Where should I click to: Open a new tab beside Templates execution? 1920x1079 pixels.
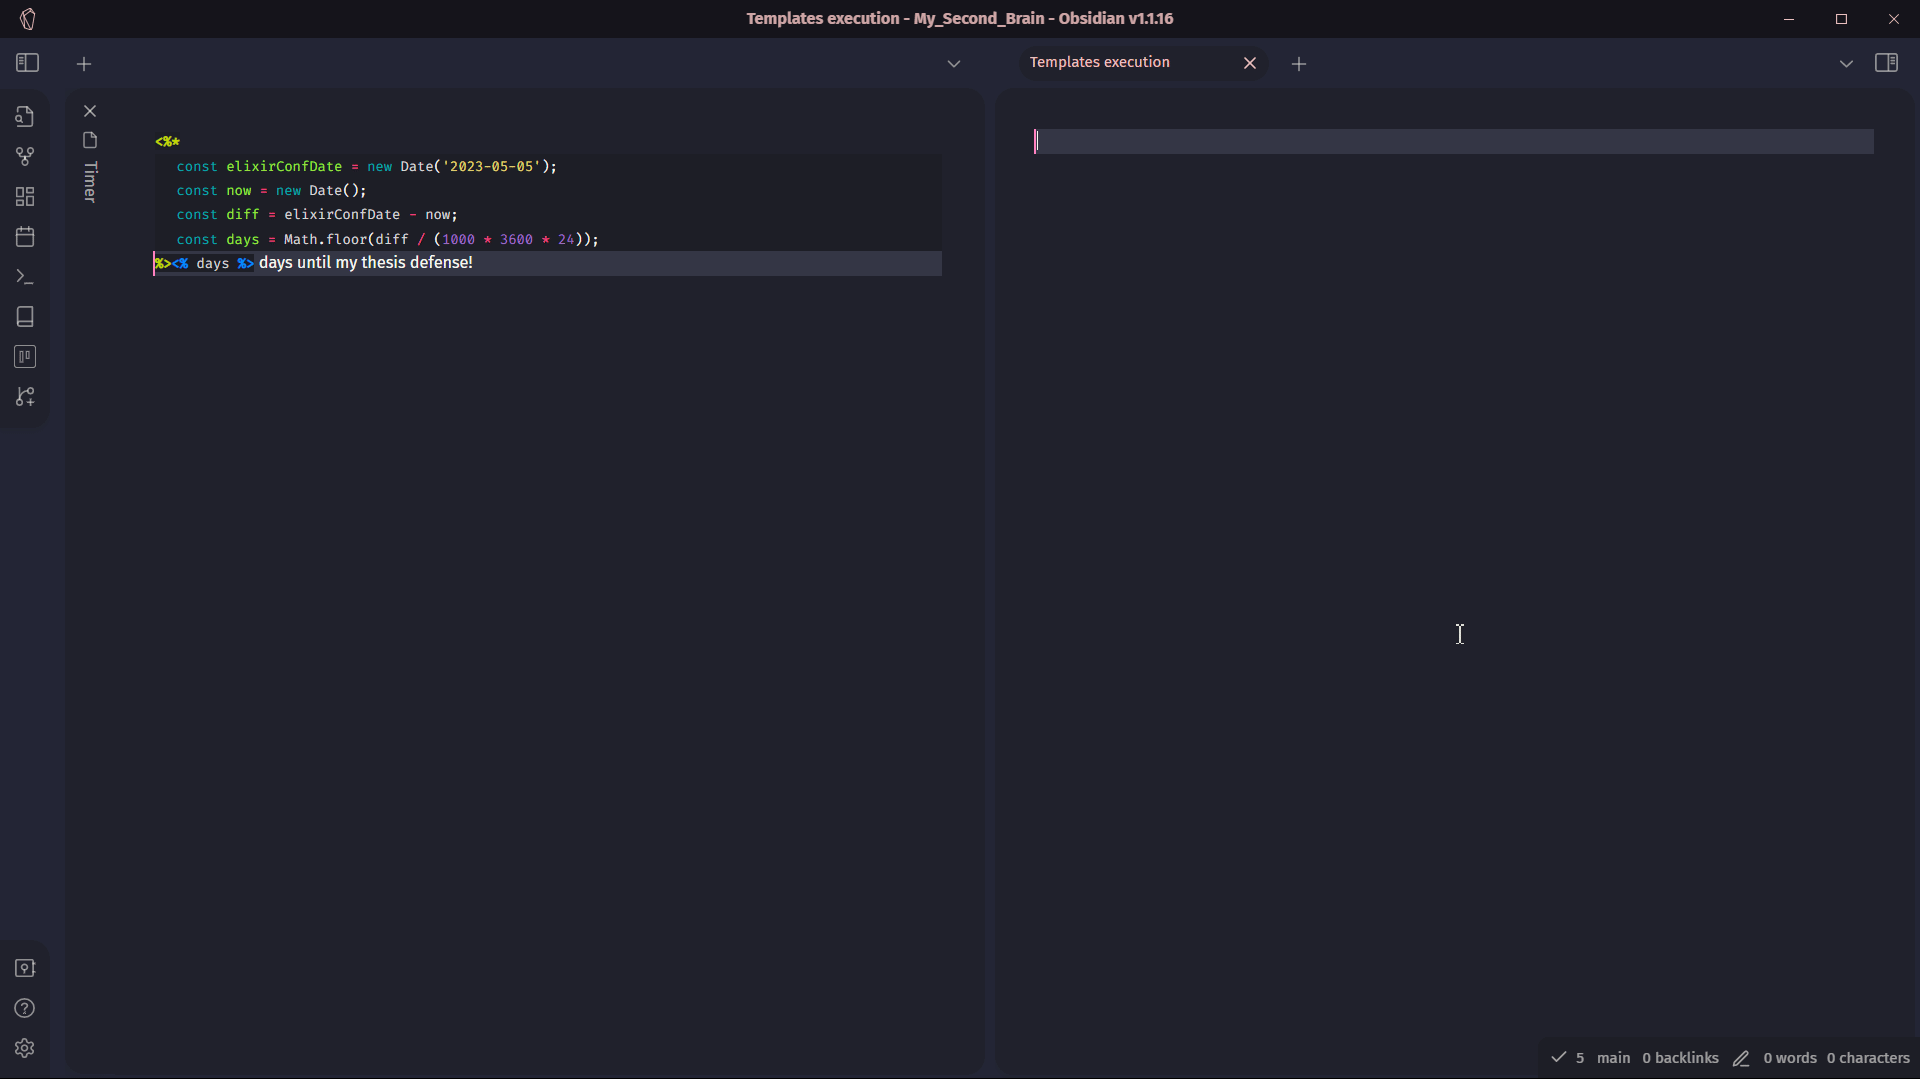[x=1299, y=64]
